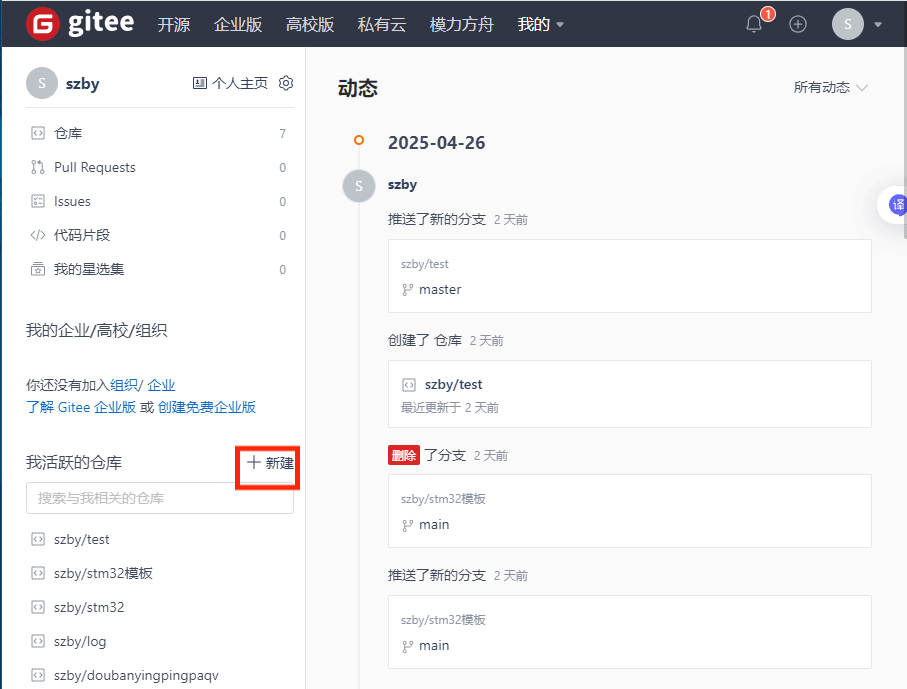Click the repository count 7

pyautogui.click(x=282, y=134)
